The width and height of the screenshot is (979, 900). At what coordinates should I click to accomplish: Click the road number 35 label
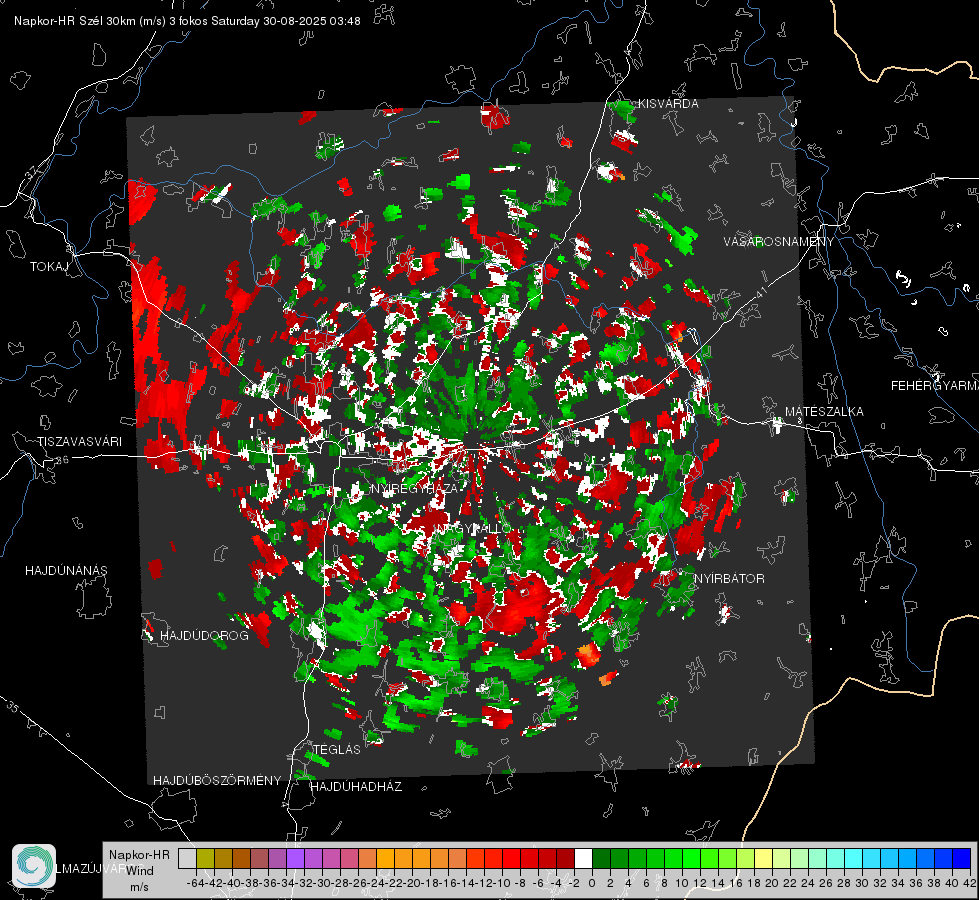point(14,706)
